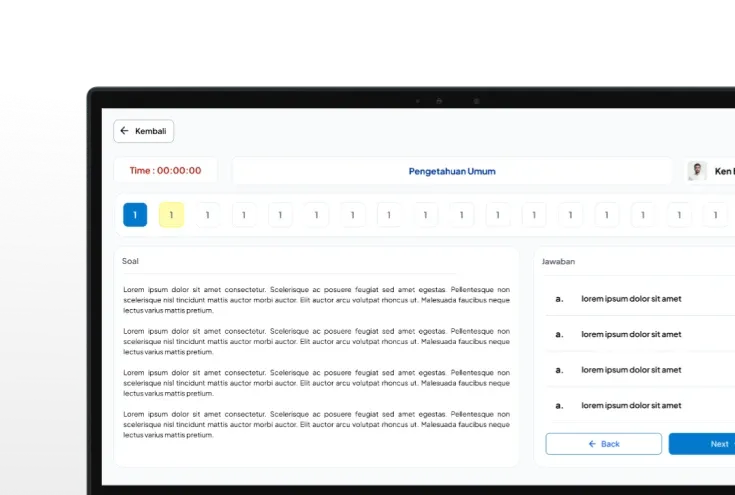Click the Kembali back arrow button
Image resolution: width=735 pixels, height=495 pixels.
[144, 131]
